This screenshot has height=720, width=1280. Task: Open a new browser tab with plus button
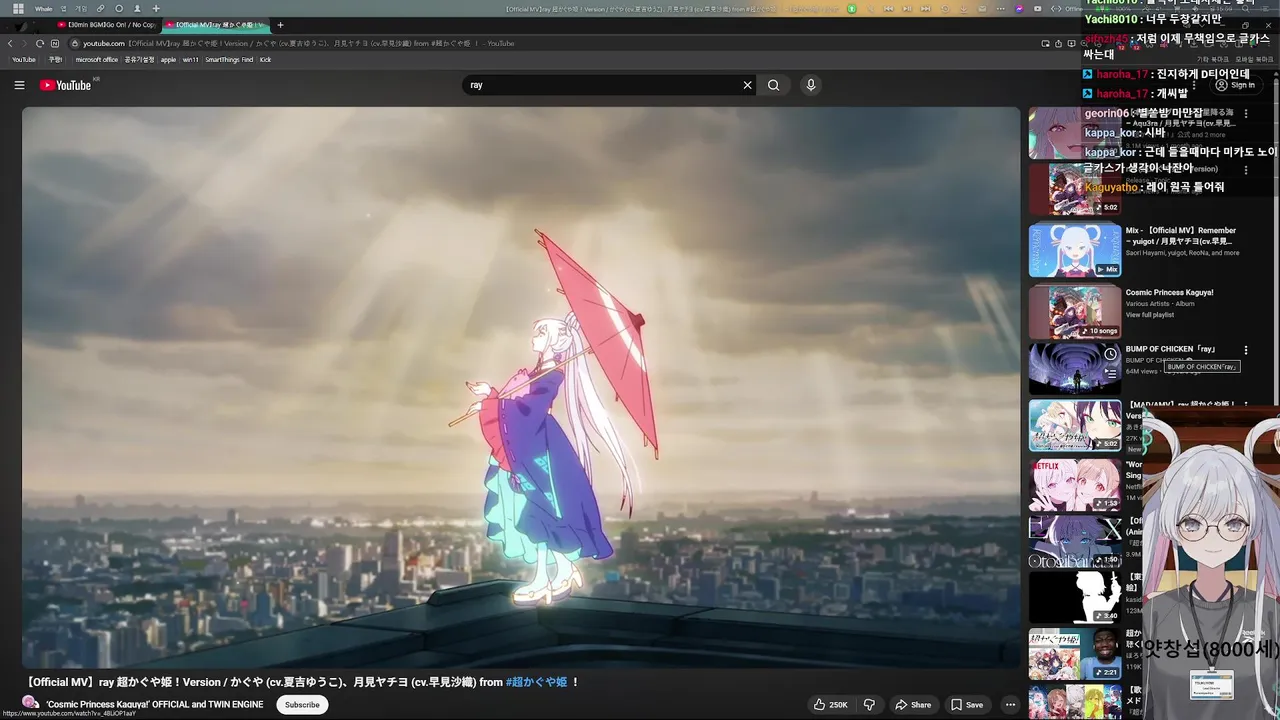coord(280,24)
